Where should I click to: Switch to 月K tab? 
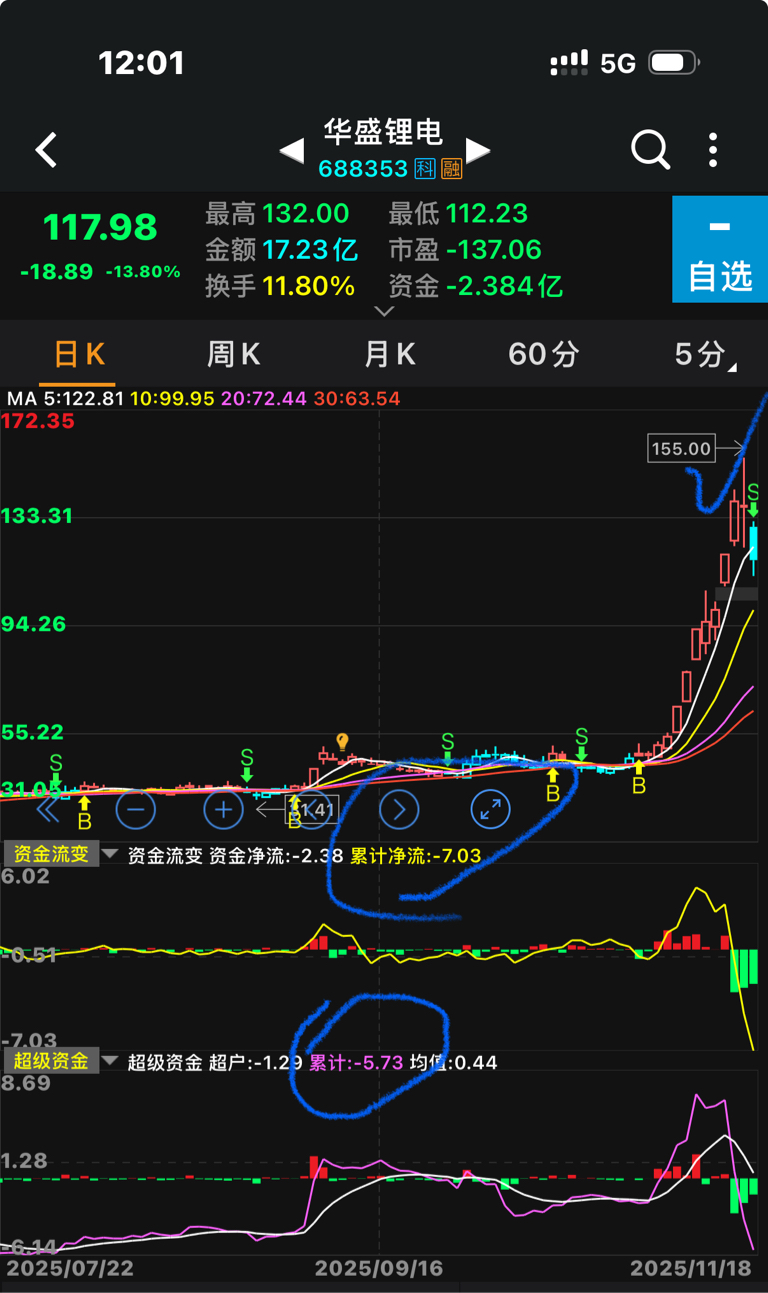point(389,354)
